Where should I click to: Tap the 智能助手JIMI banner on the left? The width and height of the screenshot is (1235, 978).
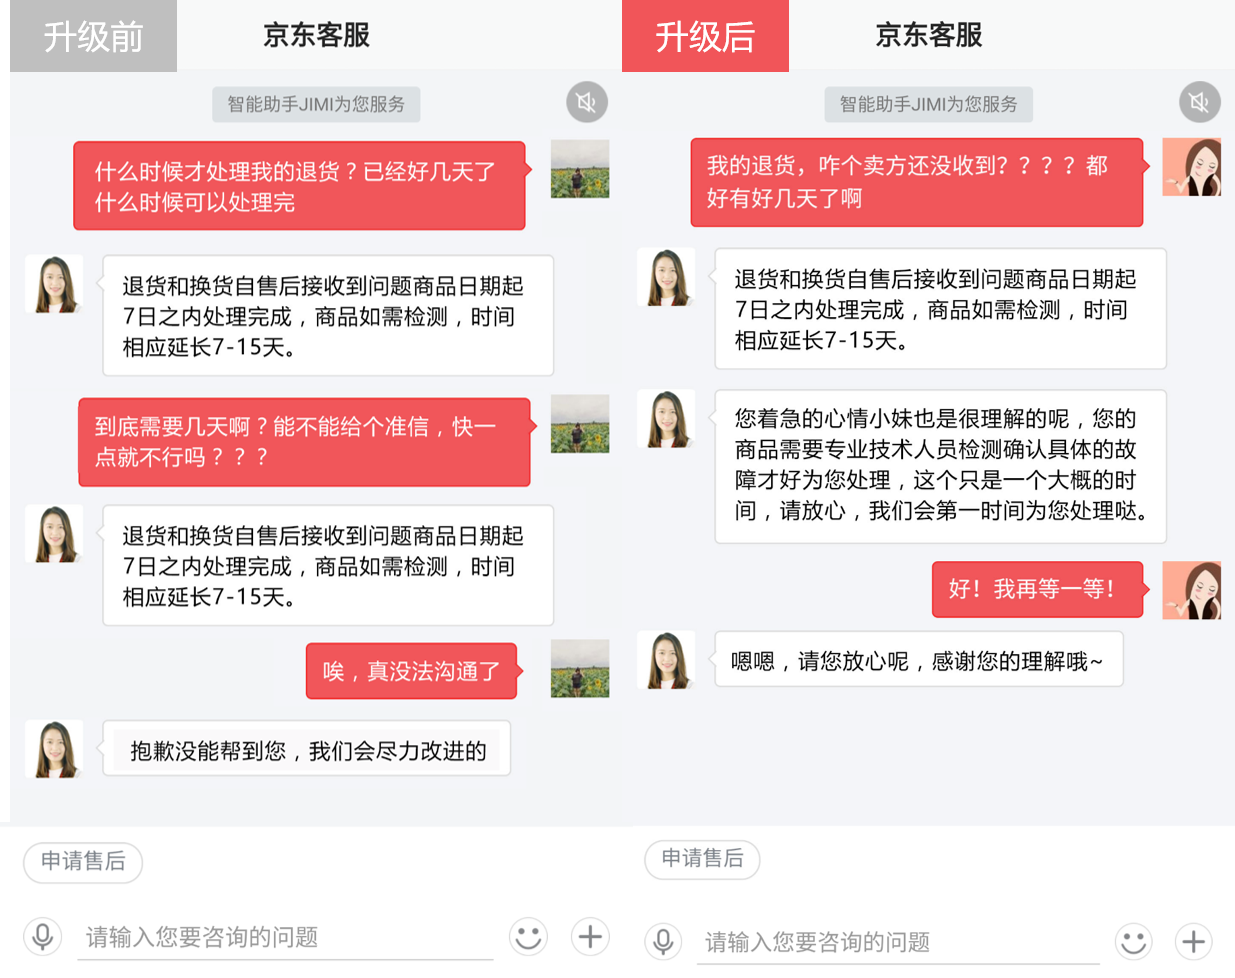click(x=316, y=104)
